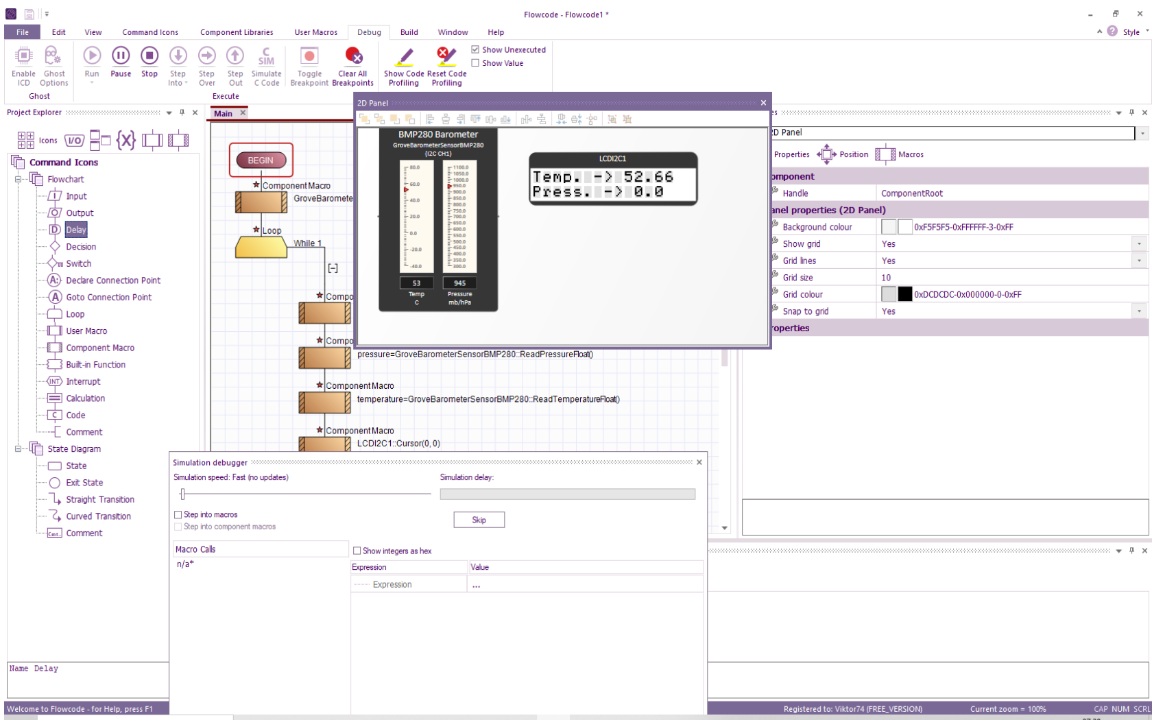The image size is (1152, 720).
Task: Collapse the State Diagram tree node
Action: (18, 449)
